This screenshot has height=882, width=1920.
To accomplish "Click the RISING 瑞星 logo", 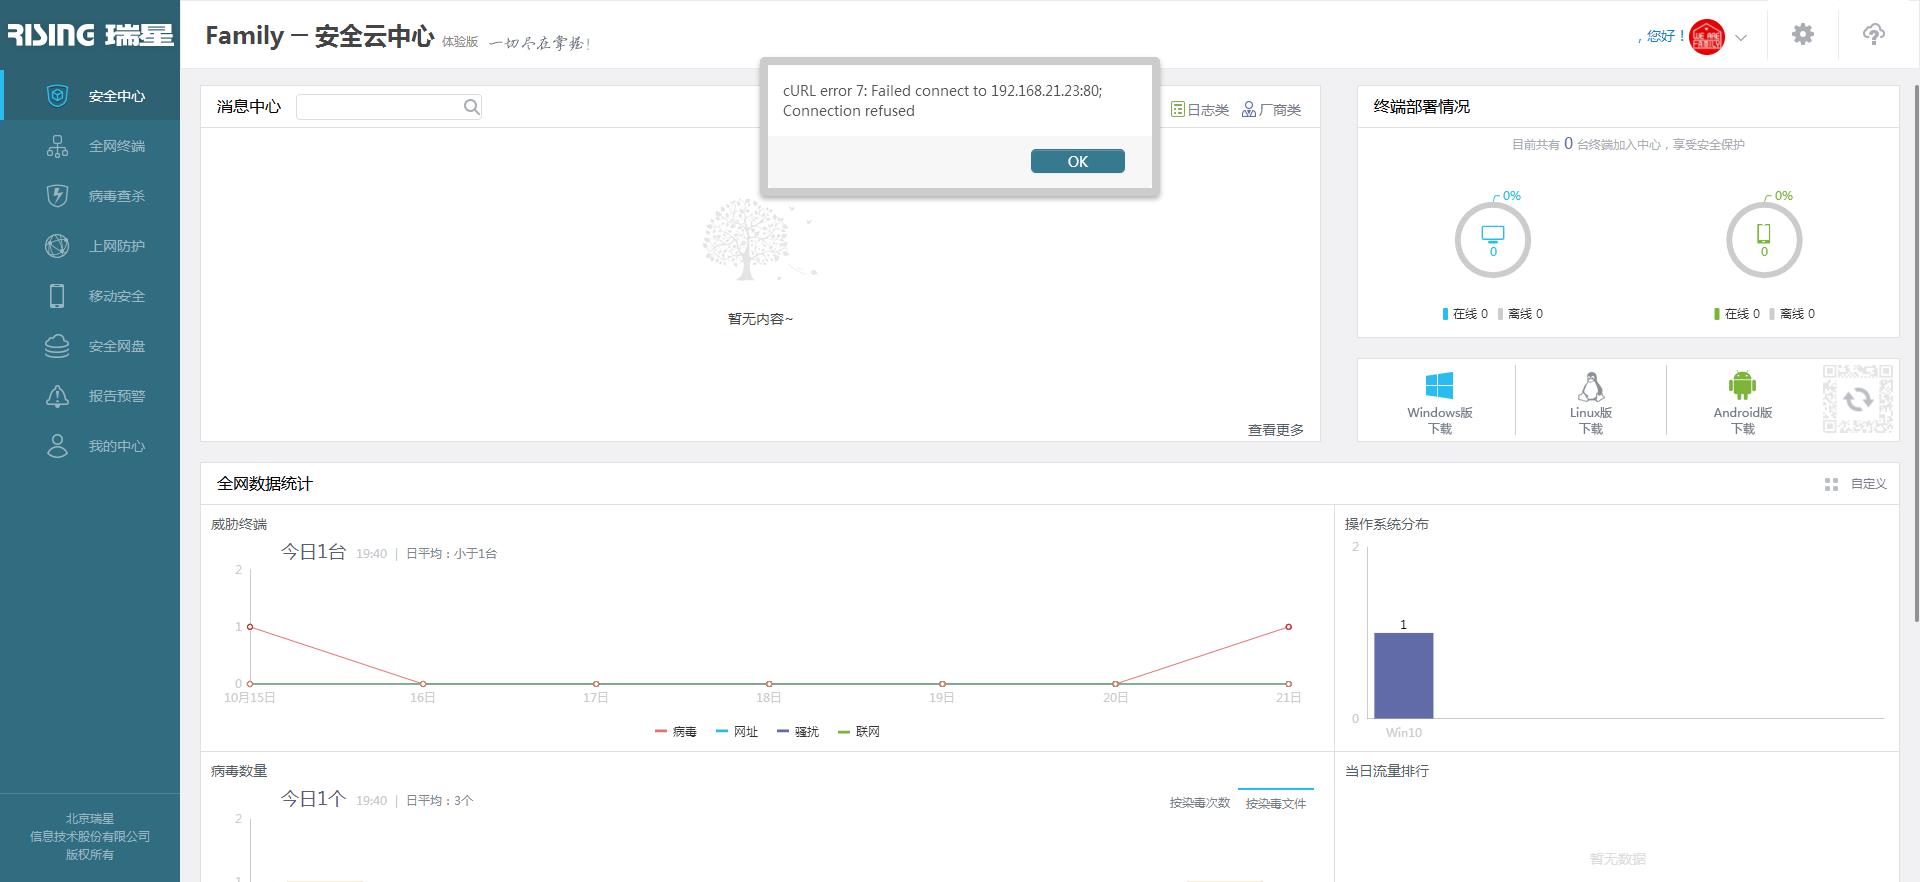I will 90,35.
